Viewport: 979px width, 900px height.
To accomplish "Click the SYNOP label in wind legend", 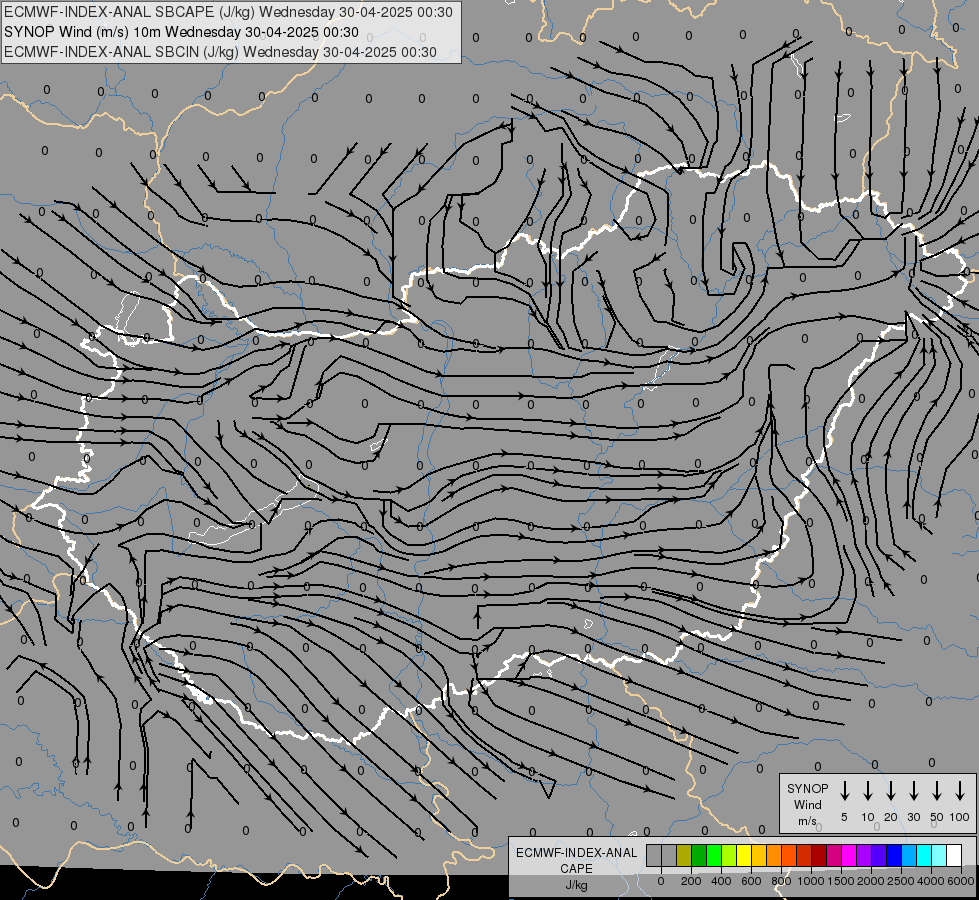I will [x=807, y=789].
